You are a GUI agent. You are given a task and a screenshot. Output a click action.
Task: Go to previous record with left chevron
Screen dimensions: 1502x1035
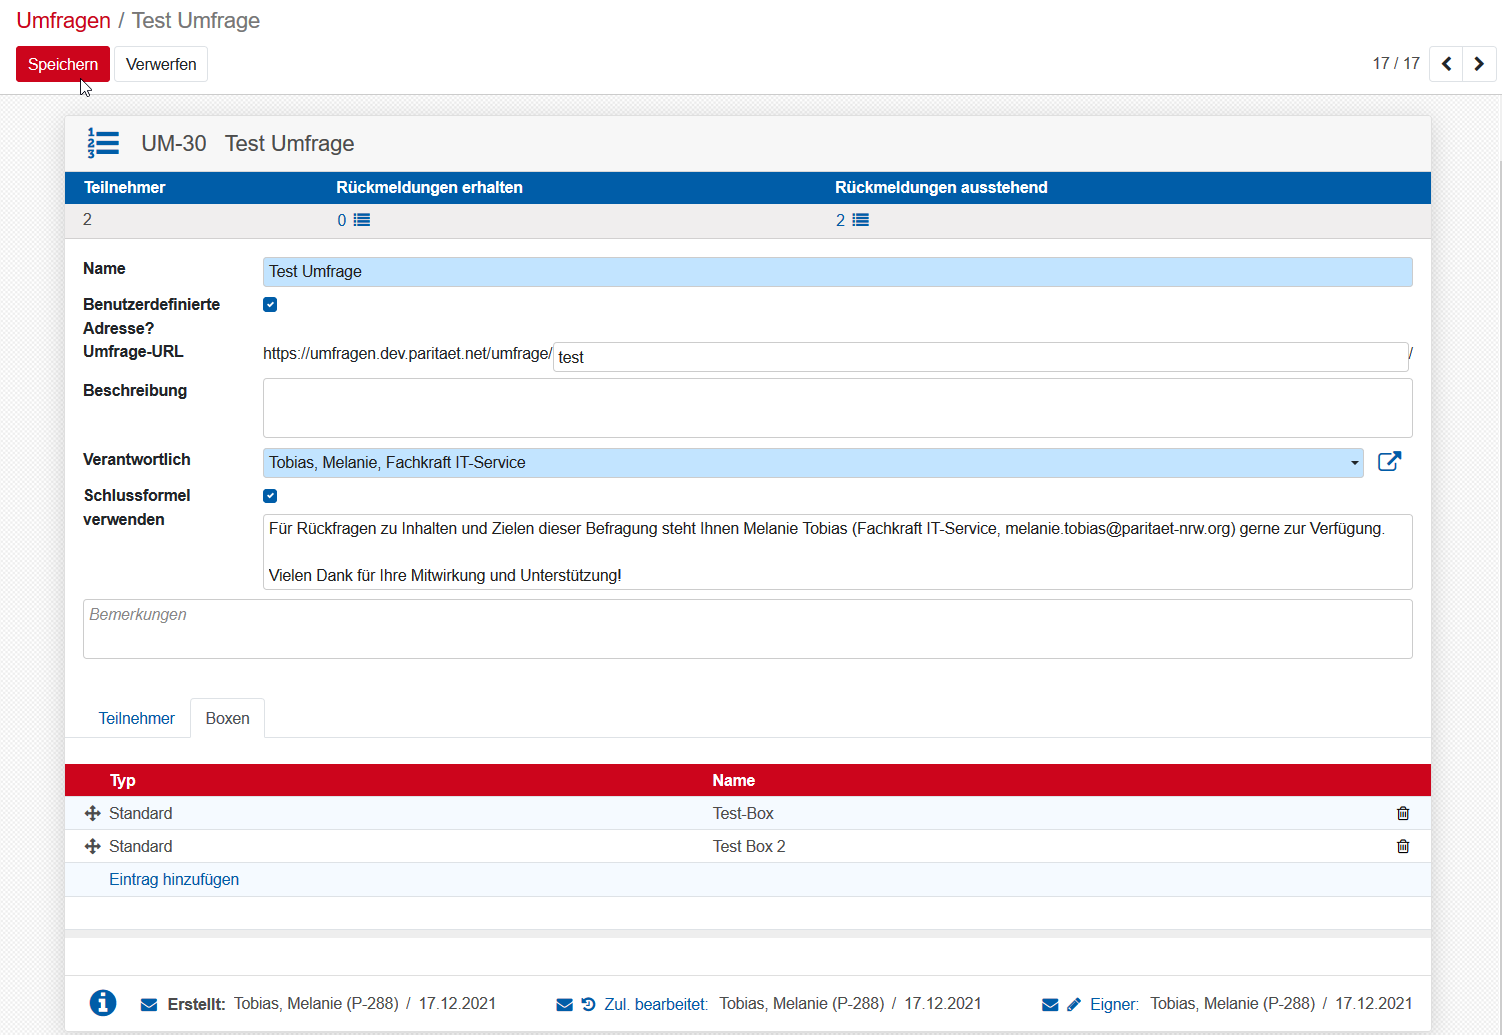[1446, 64]
